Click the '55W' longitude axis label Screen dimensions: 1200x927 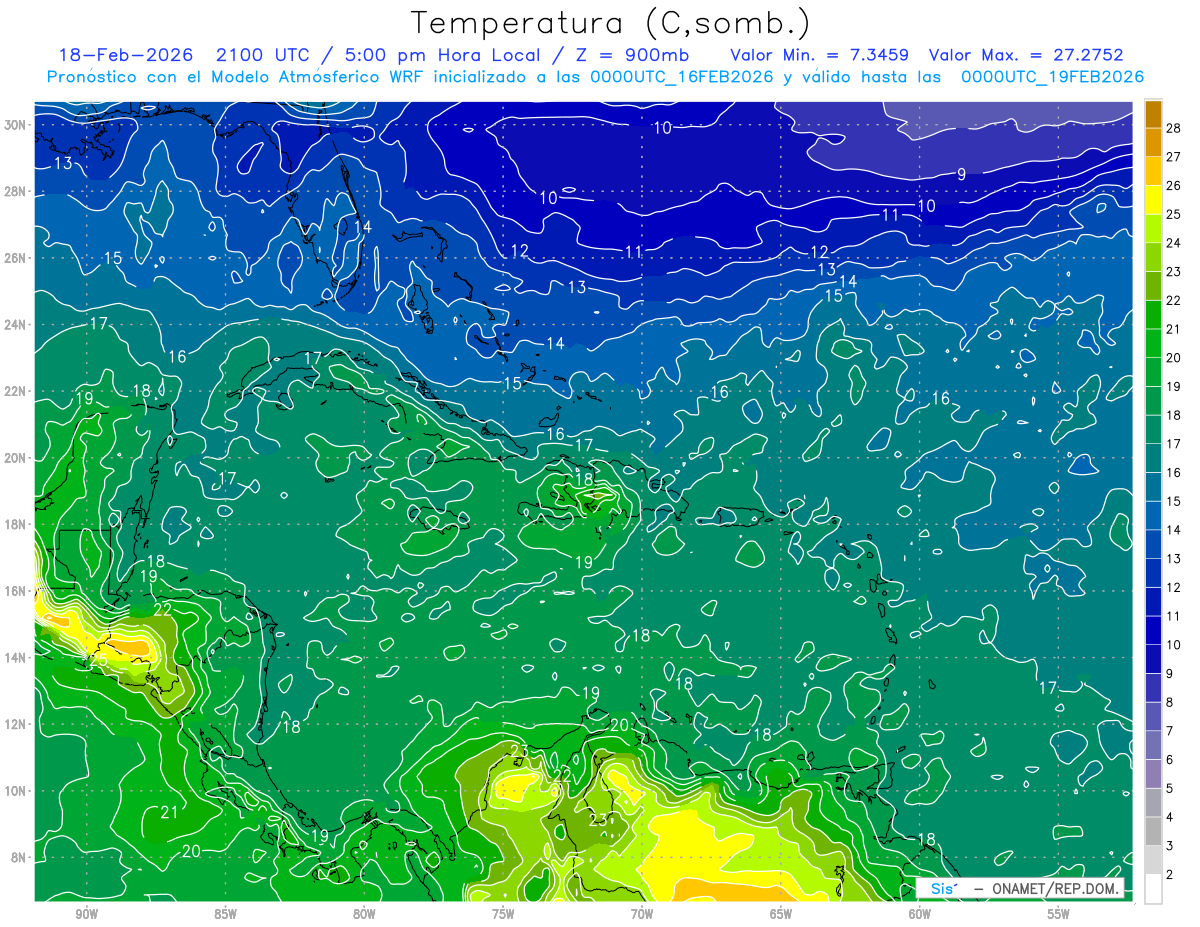(1059, 914)
